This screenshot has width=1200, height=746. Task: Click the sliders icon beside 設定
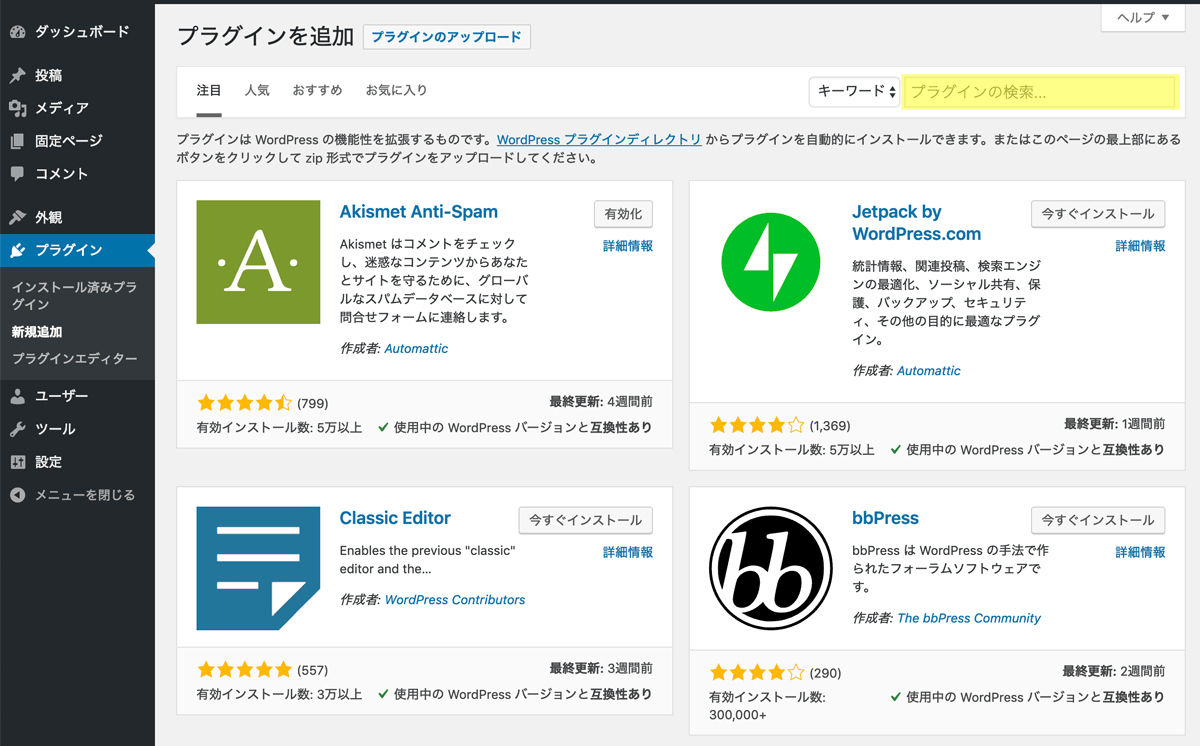tap(17, 462)
